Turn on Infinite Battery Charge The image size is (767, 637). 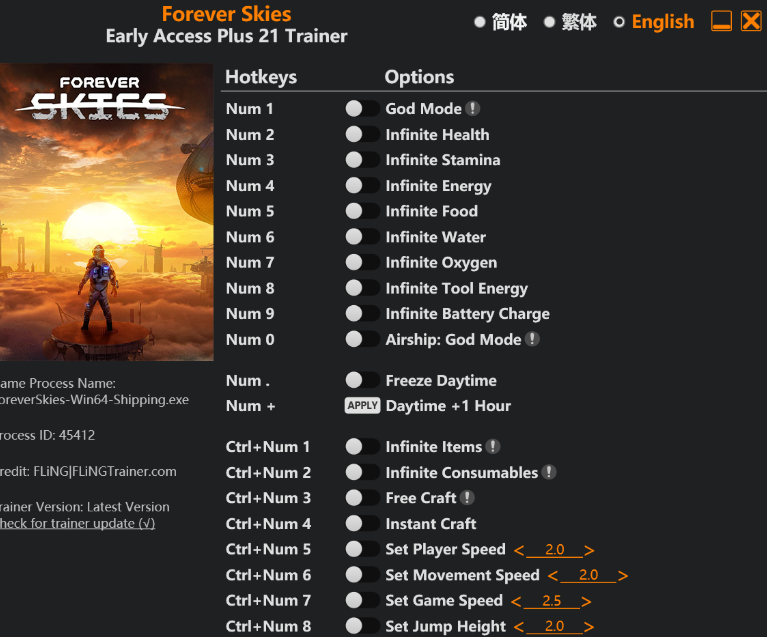pos(362,313)
